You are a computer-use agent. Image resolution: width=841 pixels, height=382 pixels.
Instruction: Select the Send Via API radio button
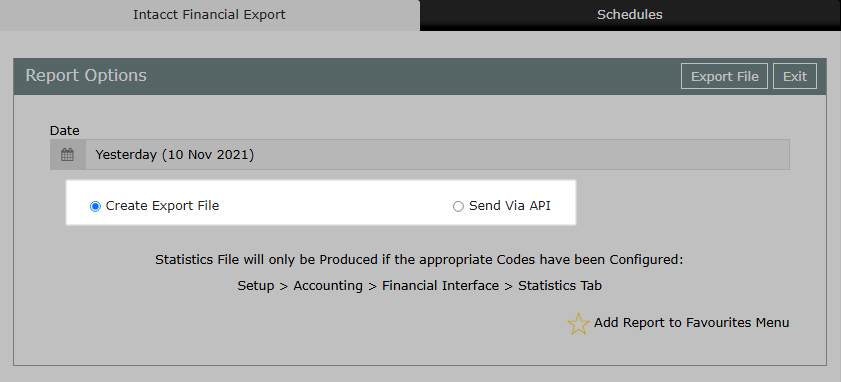tap(458, 207)
